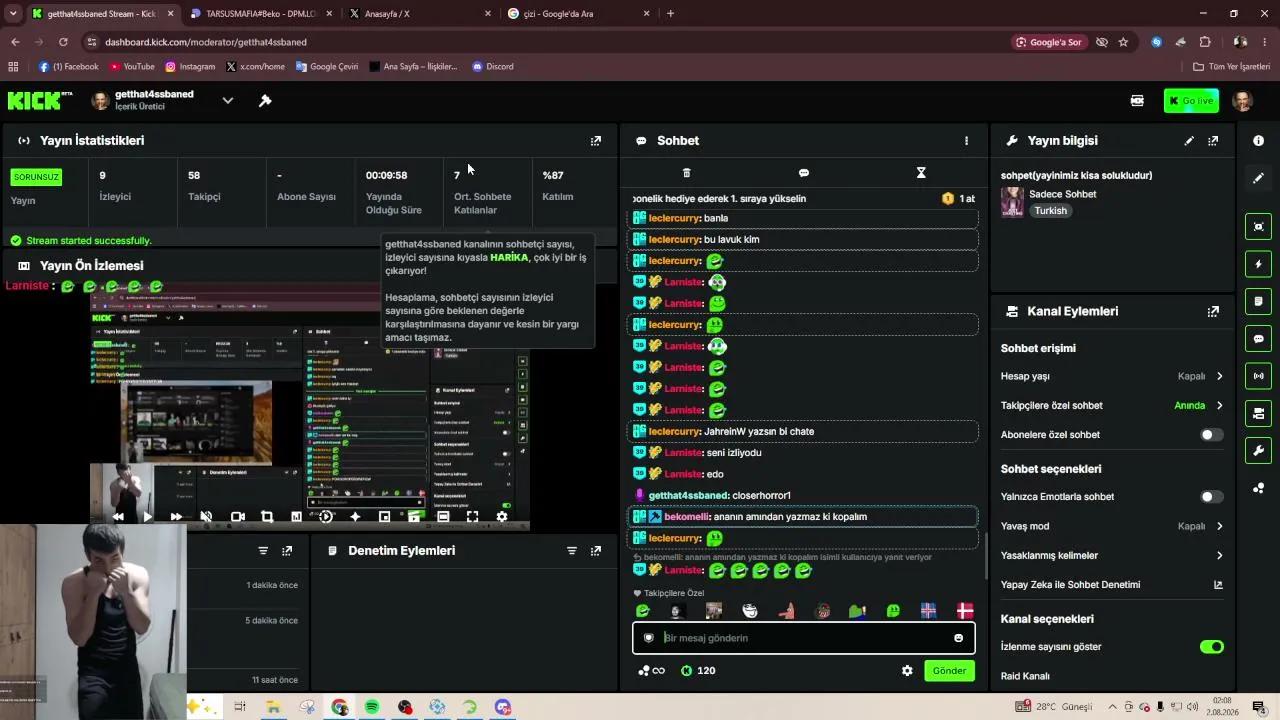Toggle Abonelere özel sohbet switch

tap(1211, 435)
